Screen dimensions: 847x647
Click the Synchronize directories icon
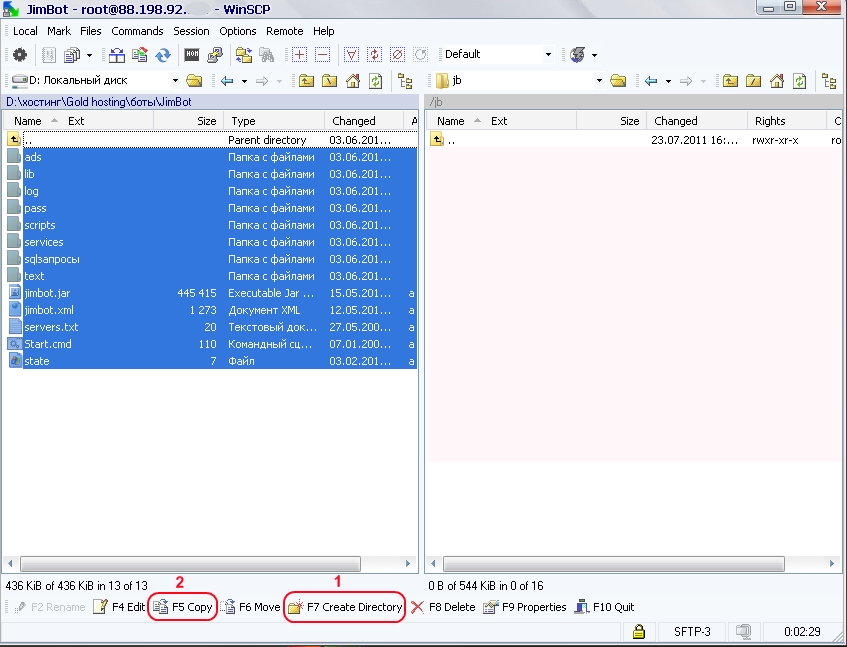point(139,55)
